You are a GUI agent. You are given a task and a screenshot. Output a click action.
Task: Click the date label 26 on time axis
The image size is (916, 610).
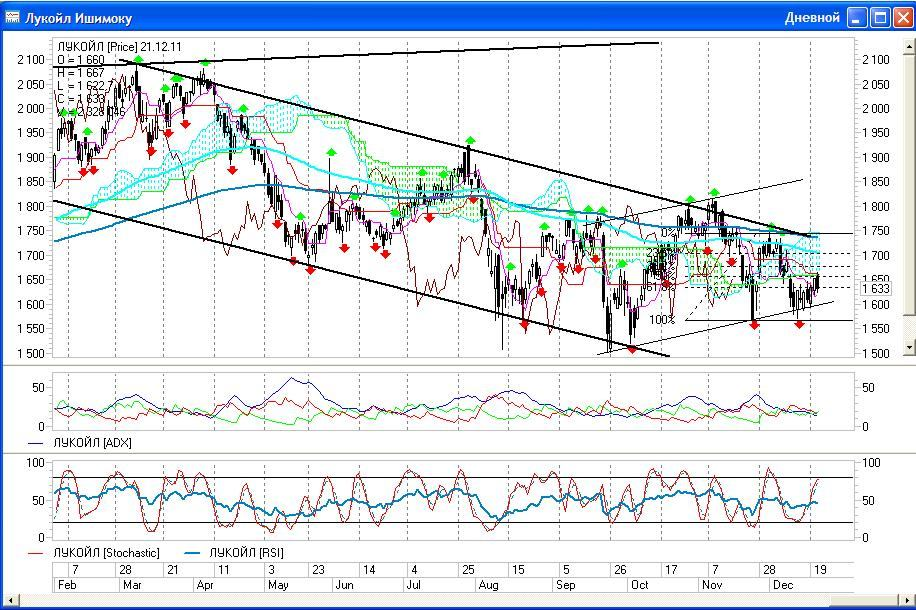tap(620, 570)
